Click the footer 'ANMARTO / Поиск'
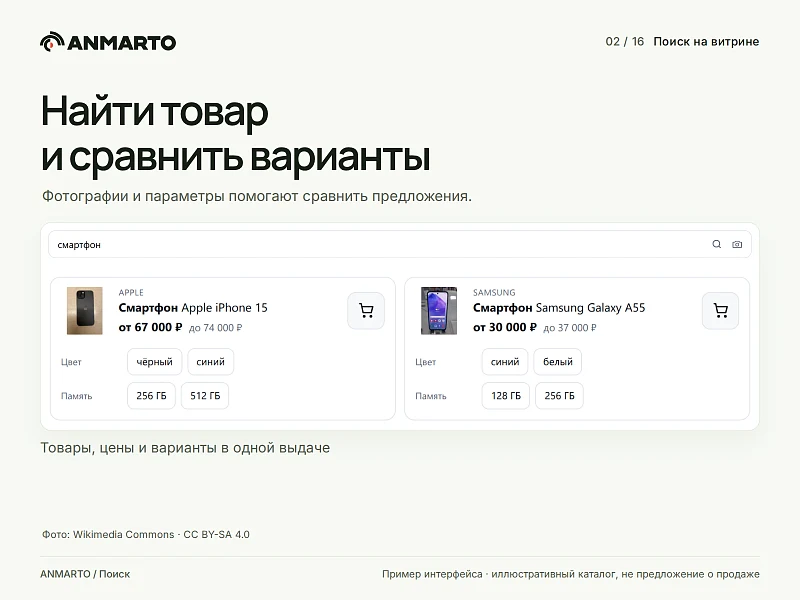This screenshot has height=600, width=800. [x=85, y=574]
